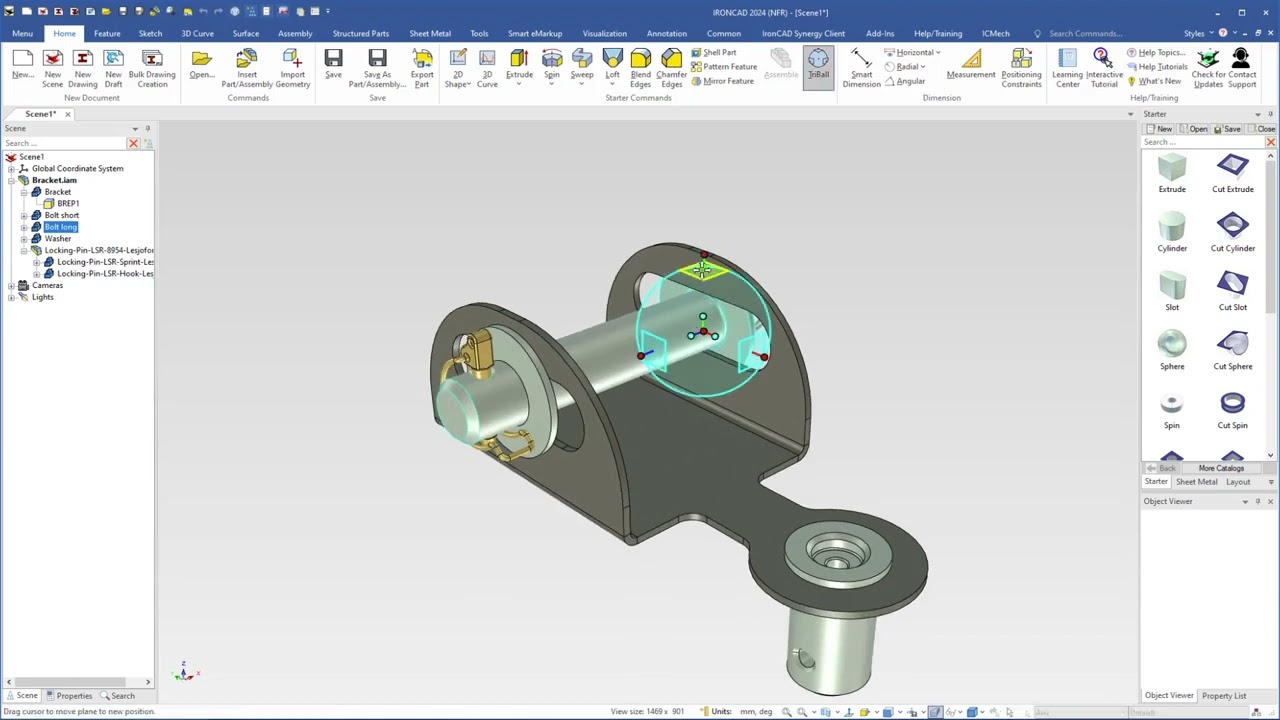
Task: Switch to the Property List tab
Action: pyautogui.click(x=1224, y=696)
